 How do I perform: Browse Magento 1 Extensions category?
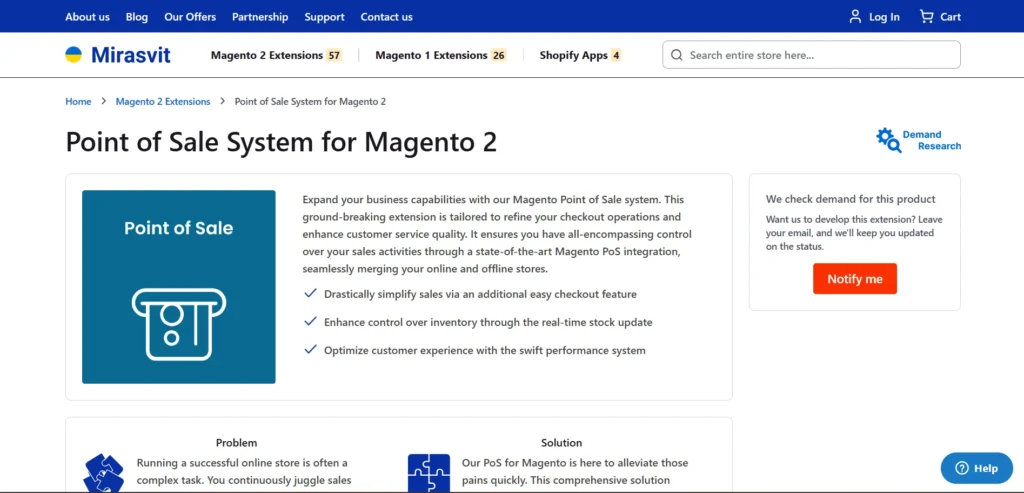click(431, 56)
